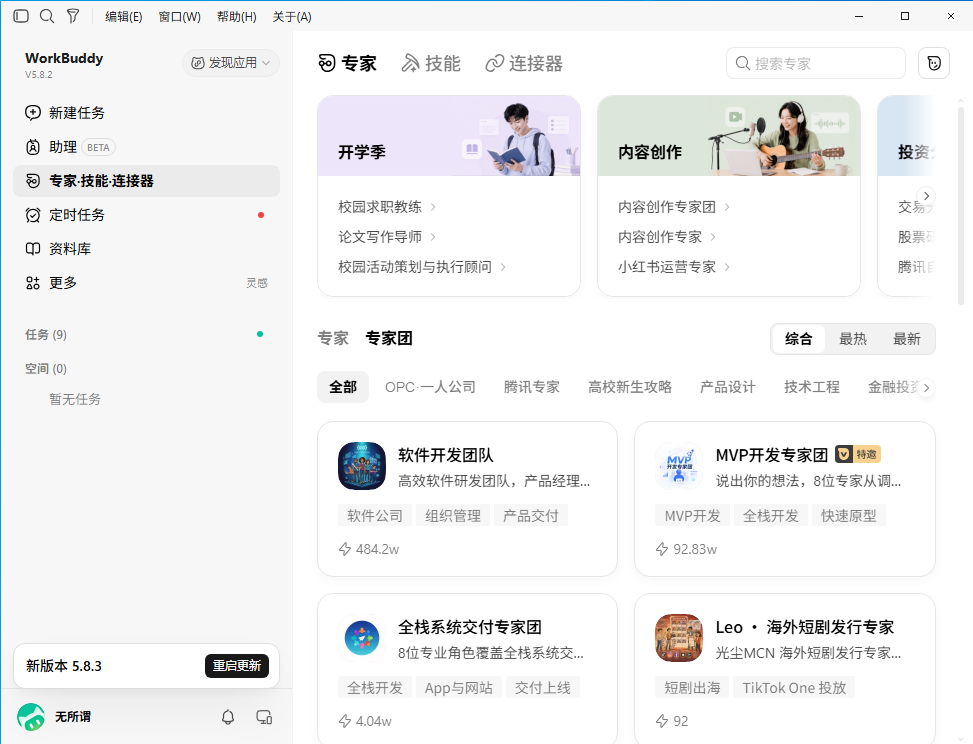The image size is (973, 744).
Task: Open the 助理 assistant icon
Action: pos(33,147)
